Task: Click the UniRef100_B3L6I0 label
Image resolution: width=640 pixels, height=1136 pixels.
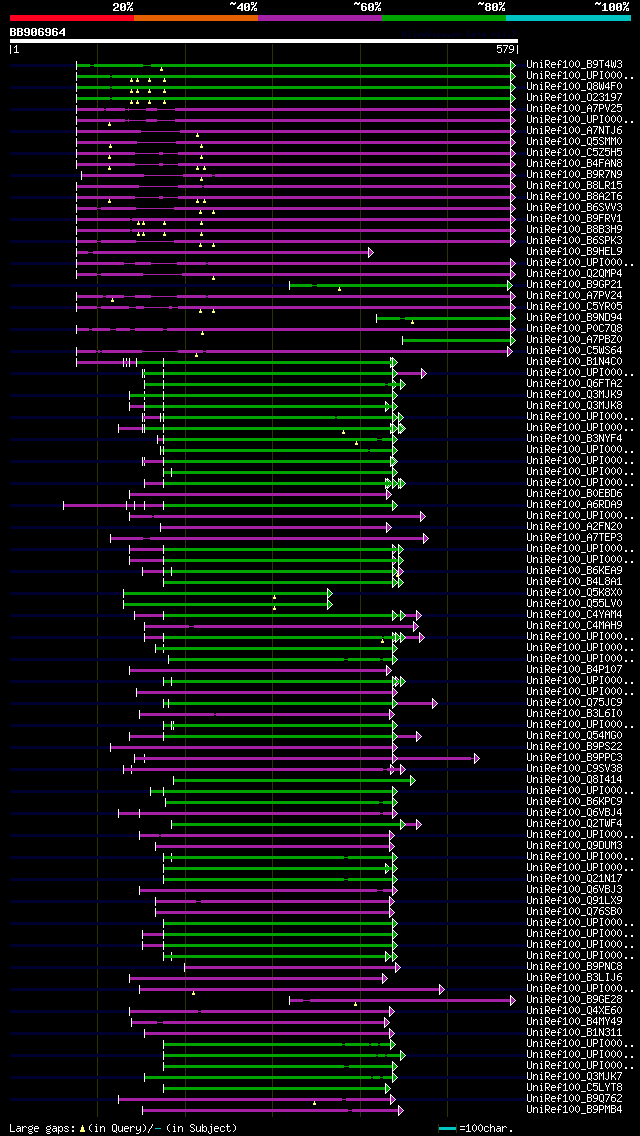Action: tap(575, 714)
